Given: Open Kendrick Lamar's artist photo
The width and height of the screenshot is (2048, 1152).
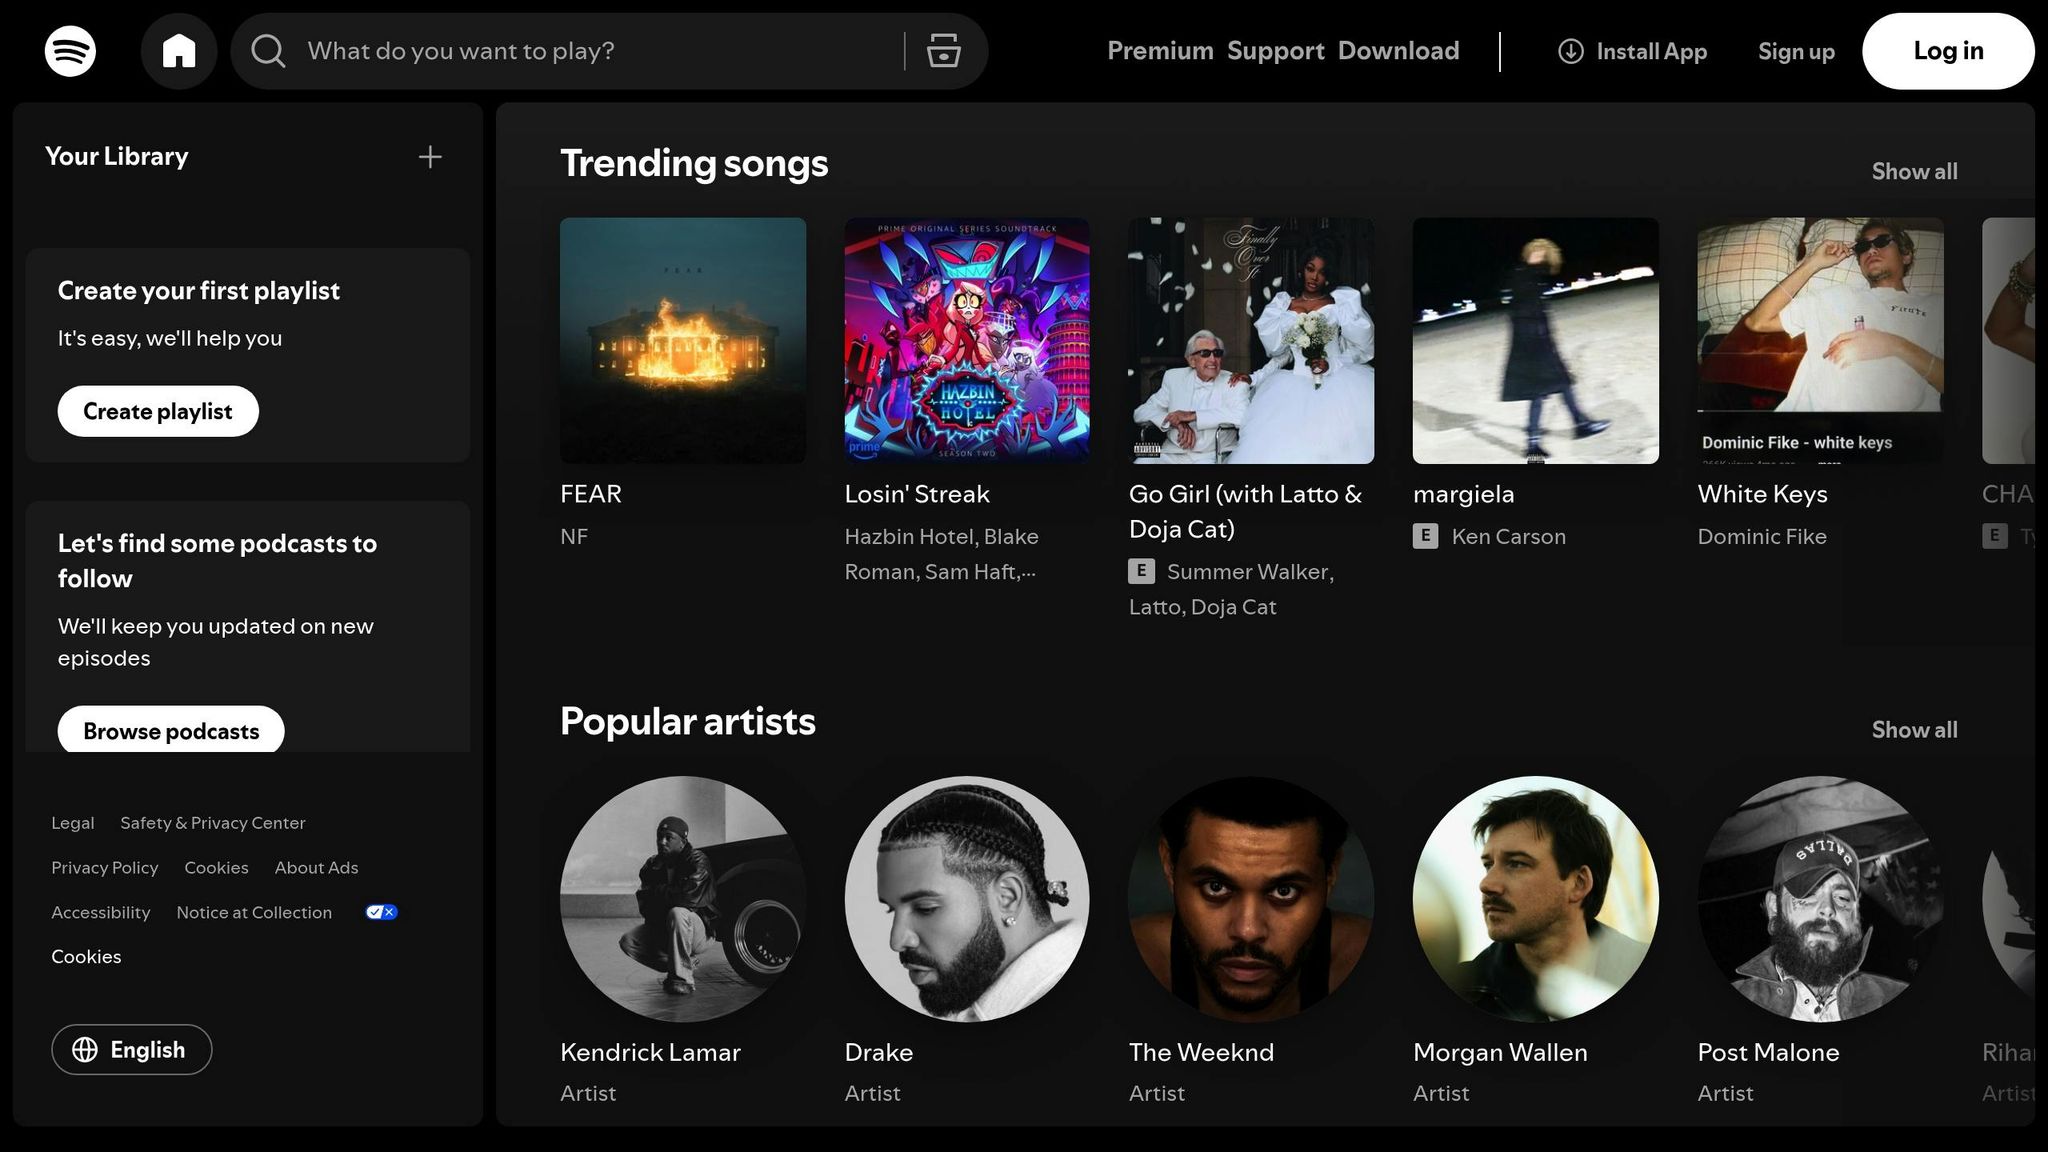Looking at the screenshot, I should 683,899.
